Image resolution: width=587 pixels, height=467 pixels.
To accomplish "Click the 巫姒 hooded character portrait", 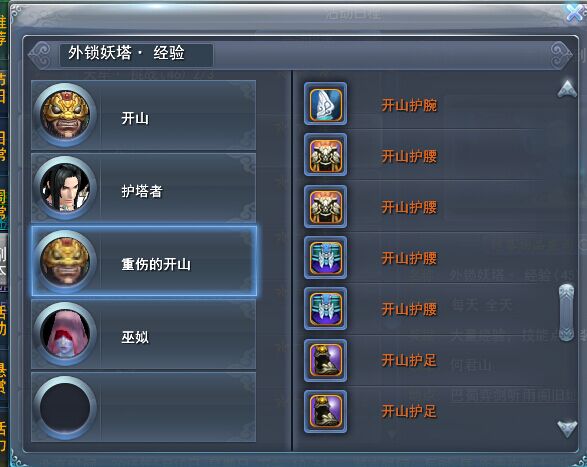I will (x=65, y=334).
